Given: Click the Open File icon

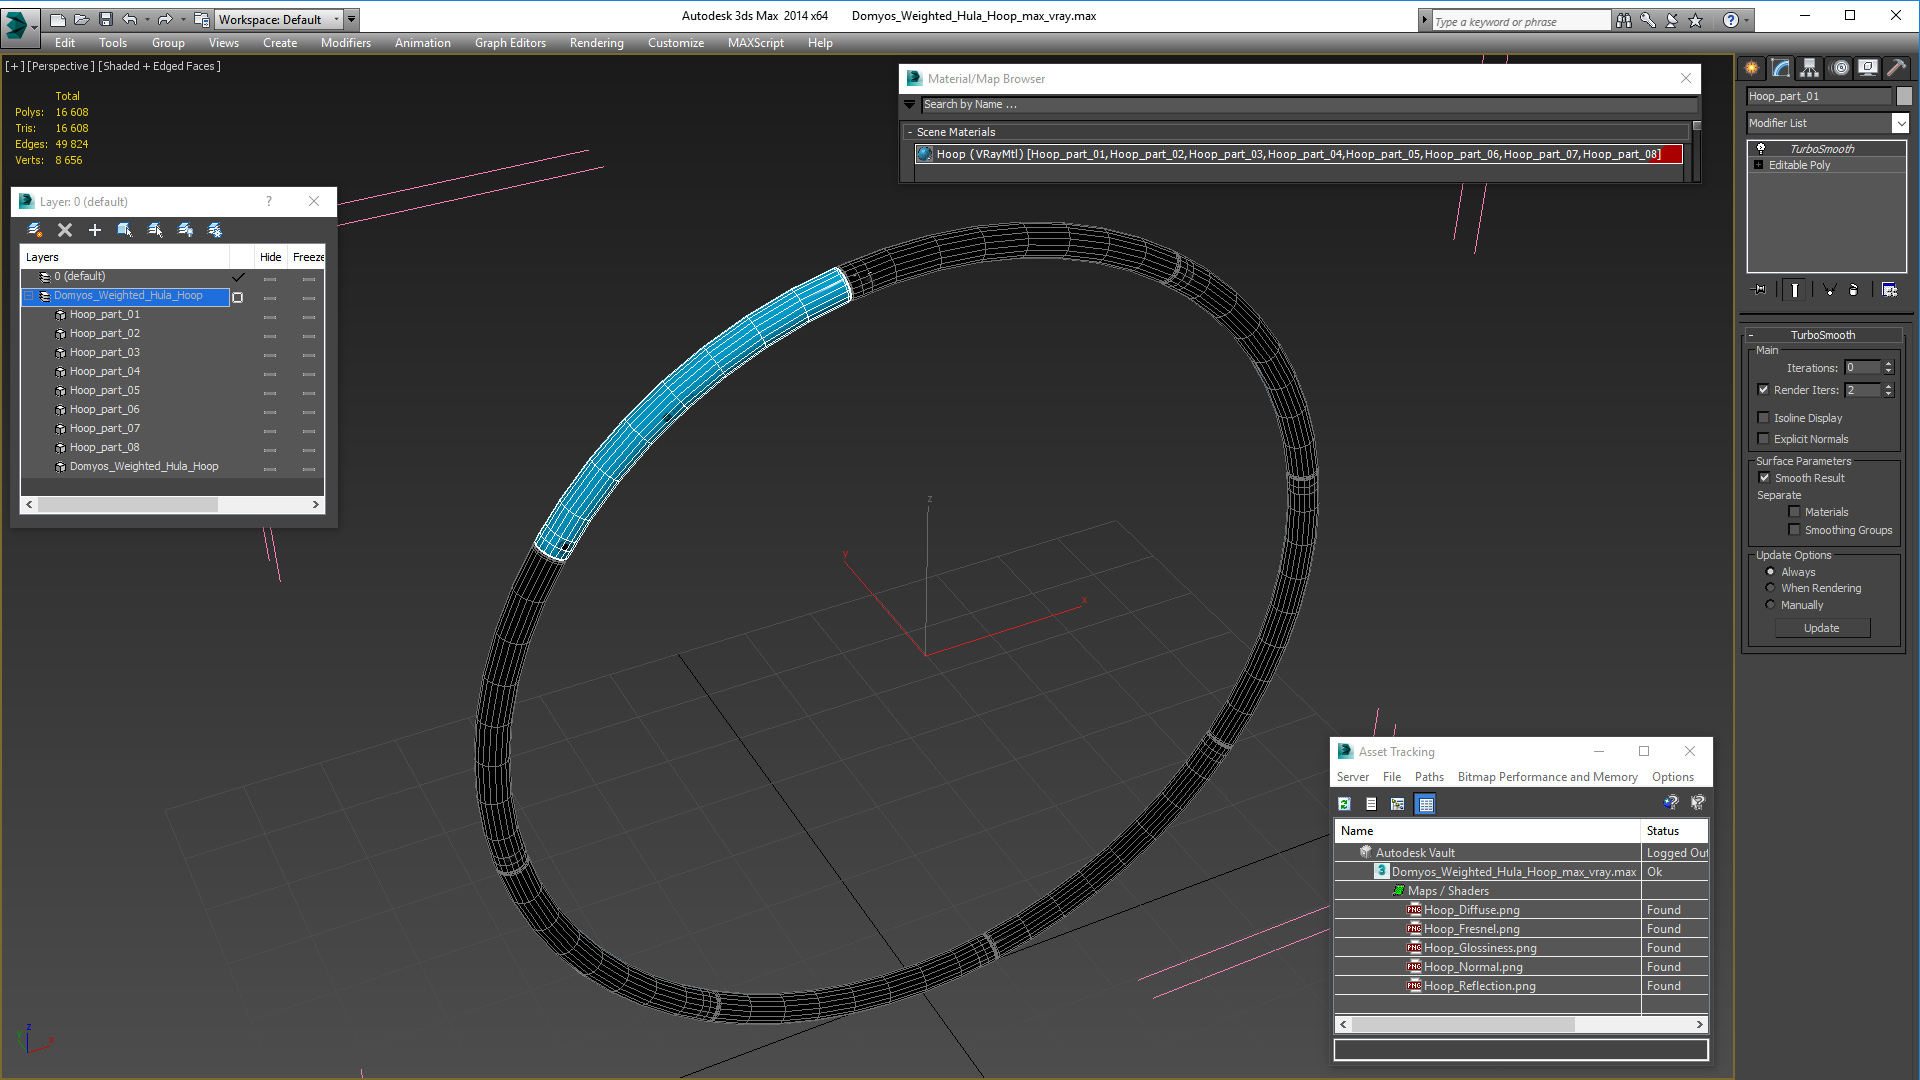Looking at the screenshot, I should (x=81, y=19).
